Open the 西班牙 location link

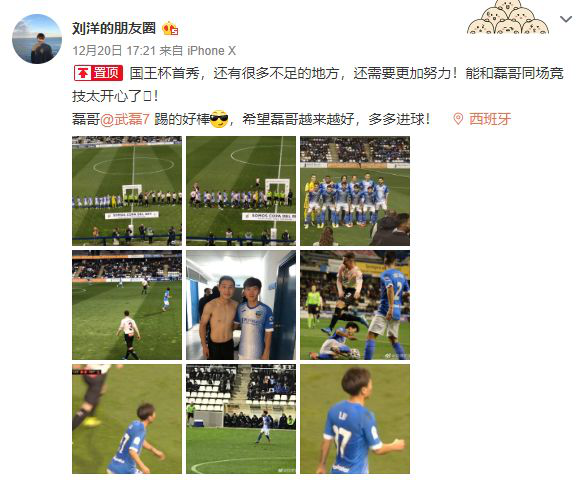[x=490, y=119]
